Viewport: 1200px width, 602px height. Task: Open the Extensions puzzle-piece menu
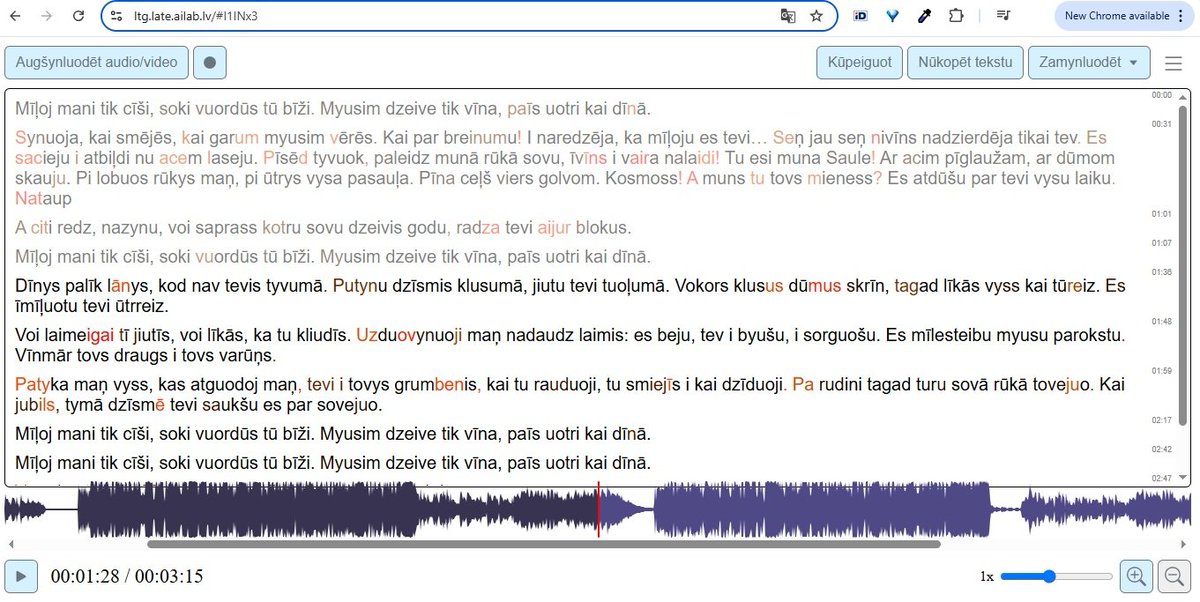956,16
